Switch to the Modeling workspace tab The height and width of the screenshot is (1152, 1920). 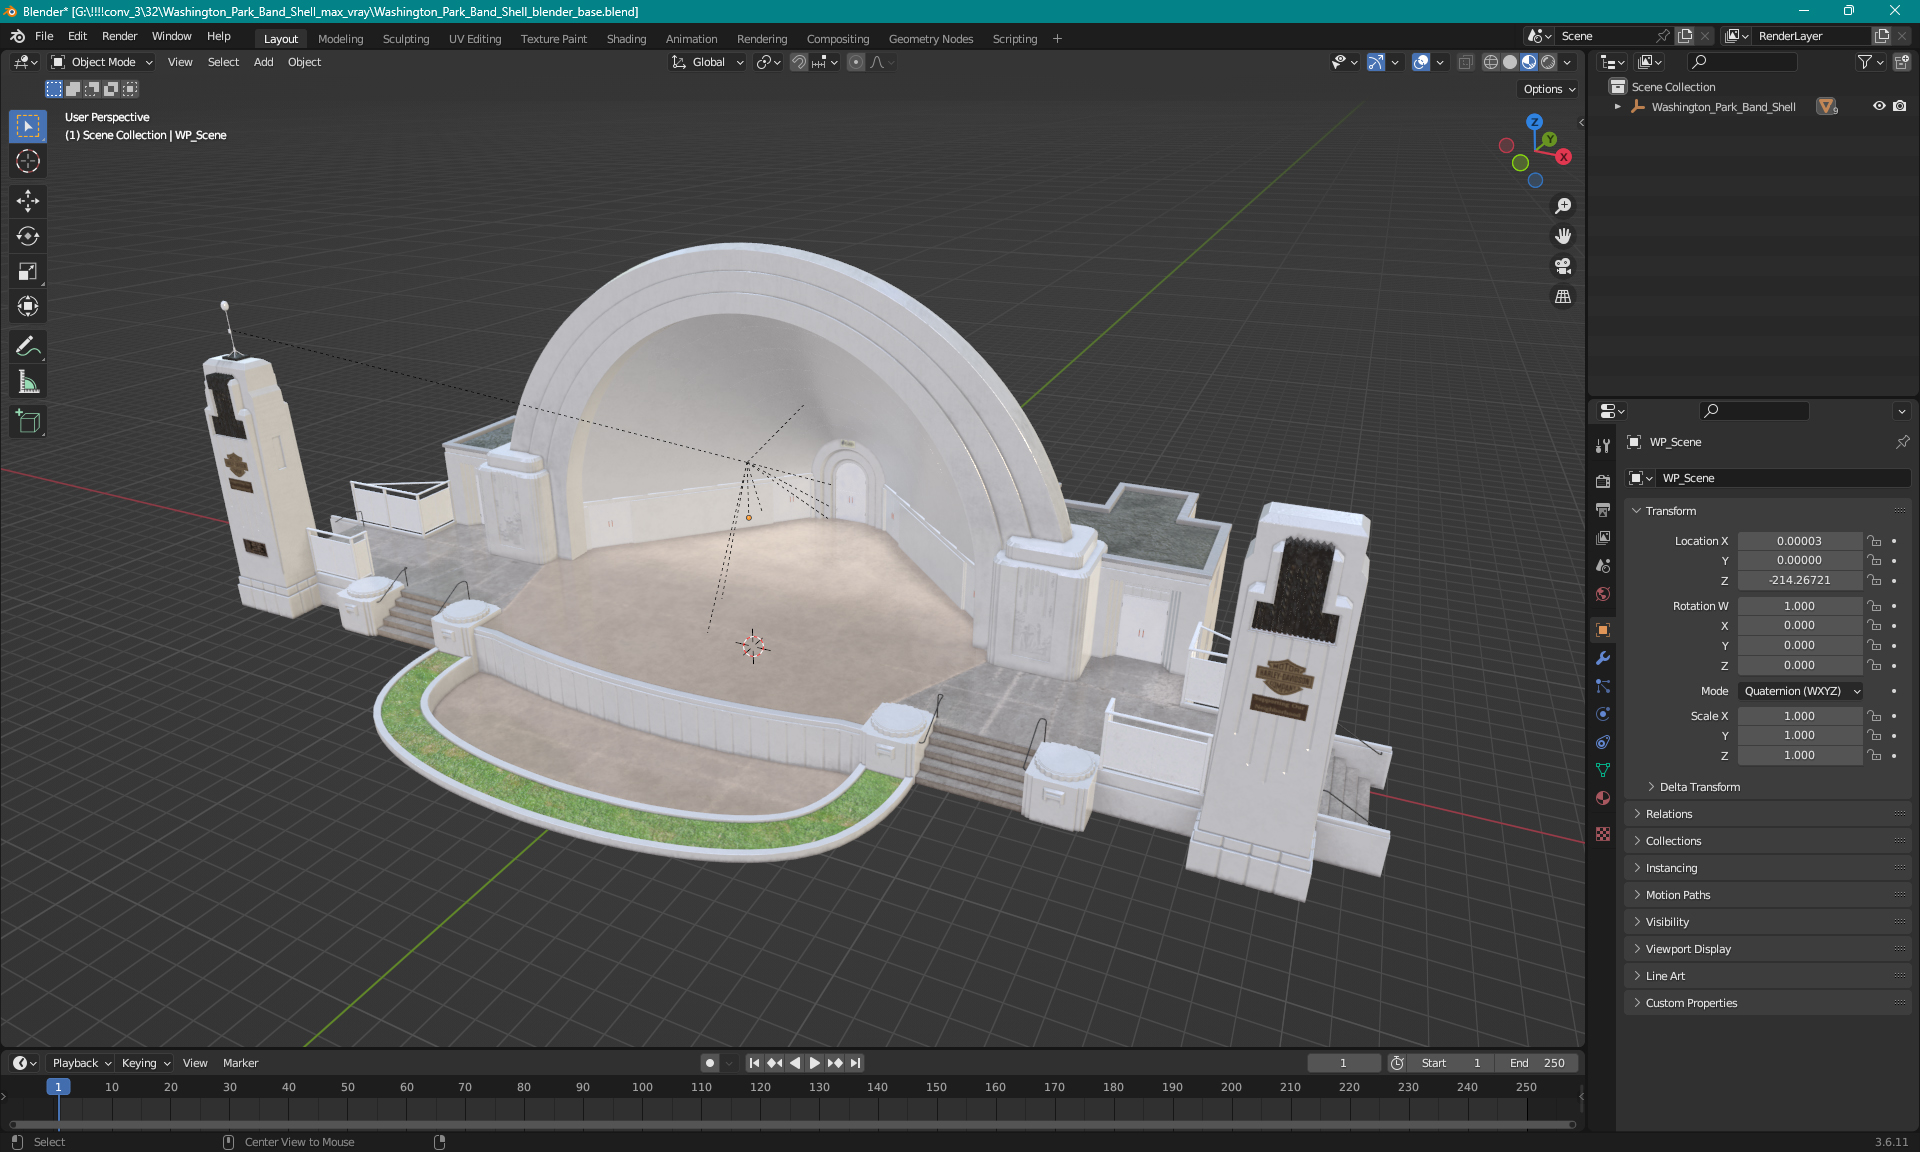pos(340,39)
